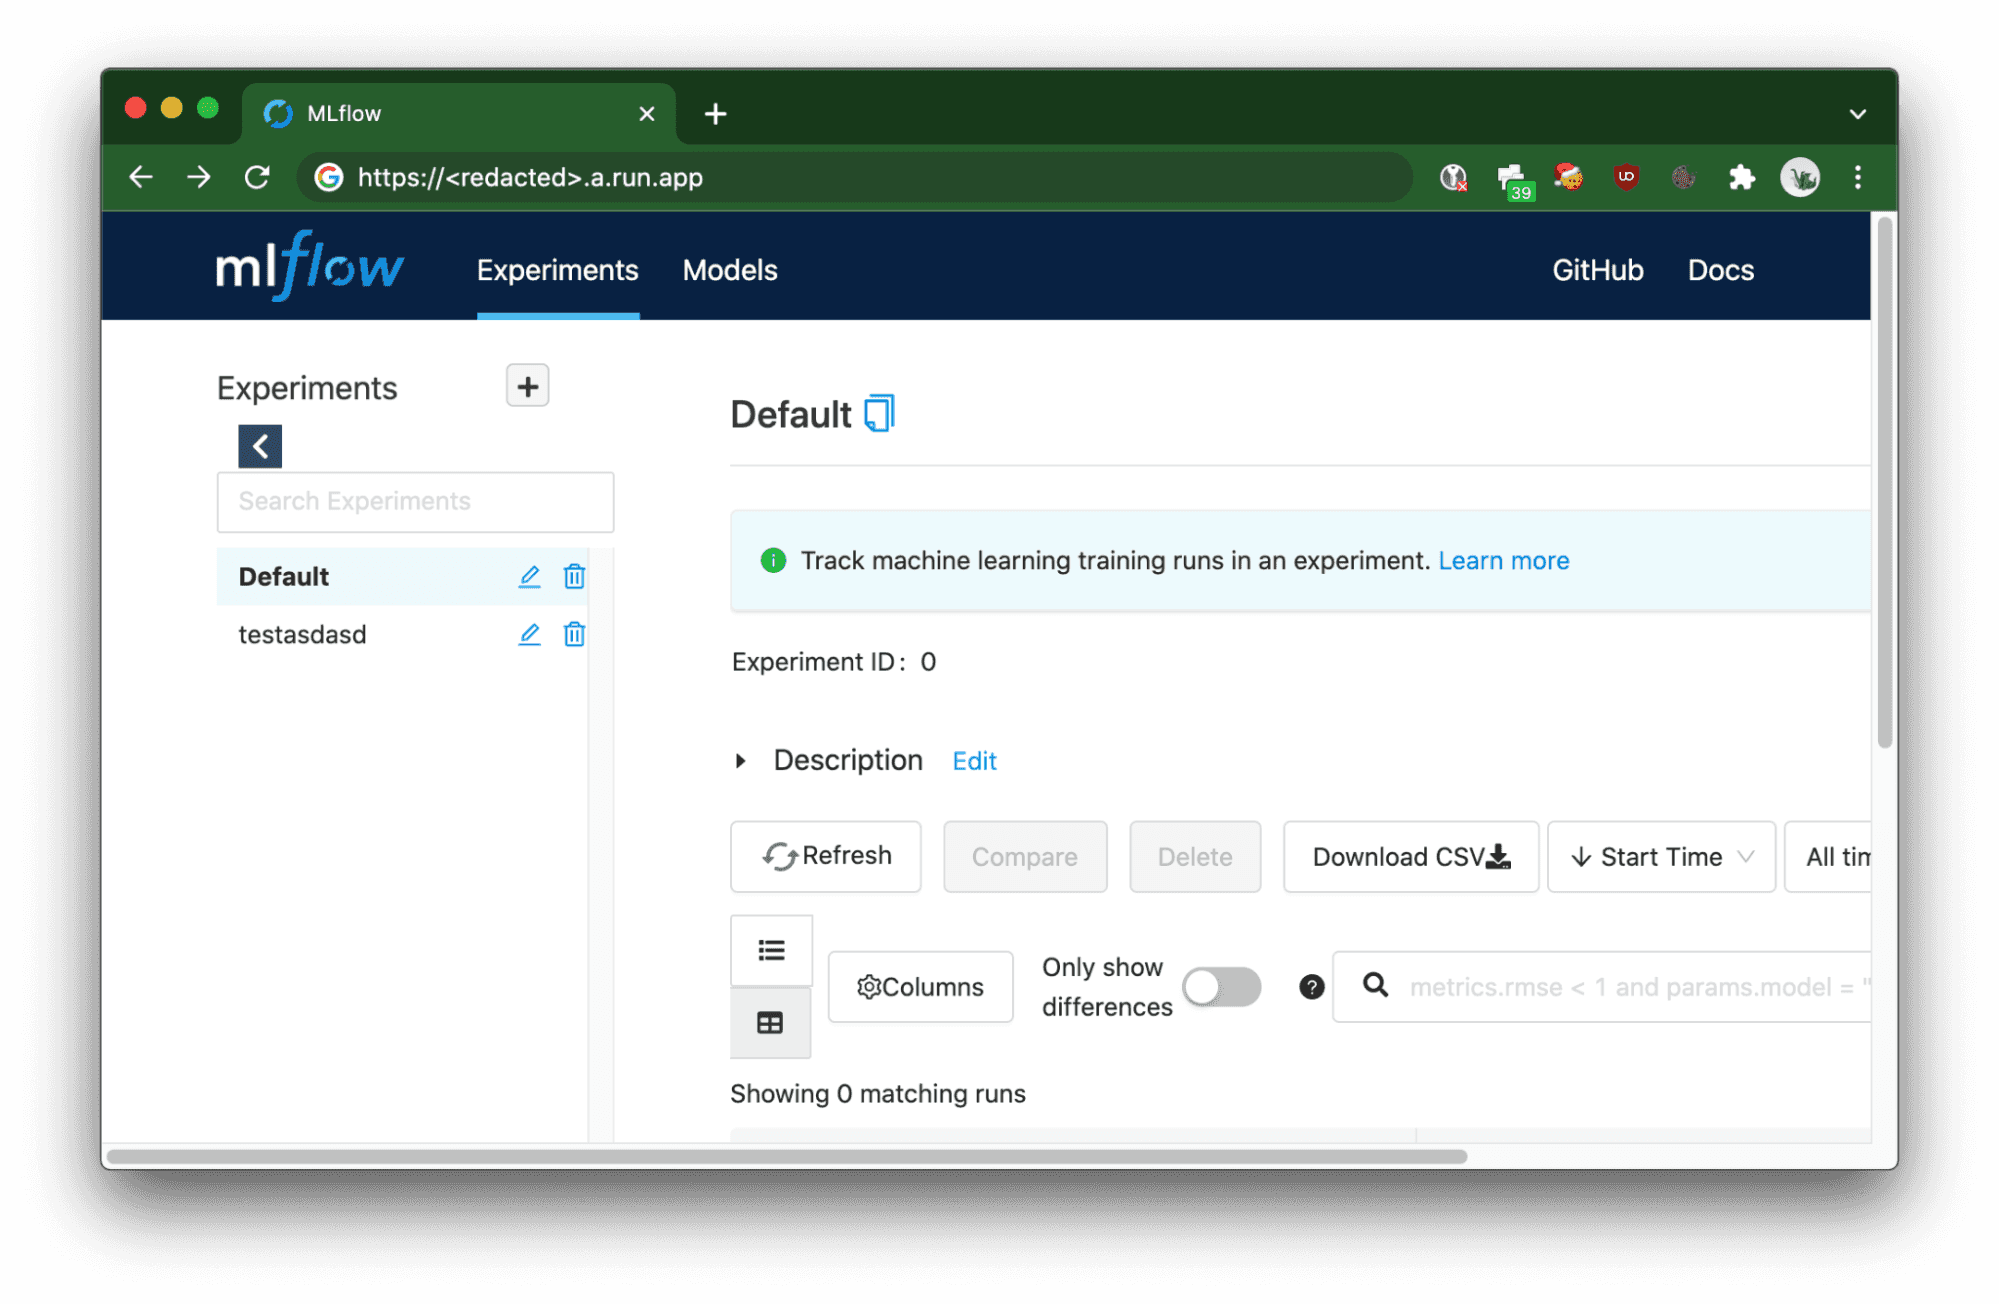Click the copy experiment ID icon
The image size is (1999, 1304).
click(x=880, y=415)
